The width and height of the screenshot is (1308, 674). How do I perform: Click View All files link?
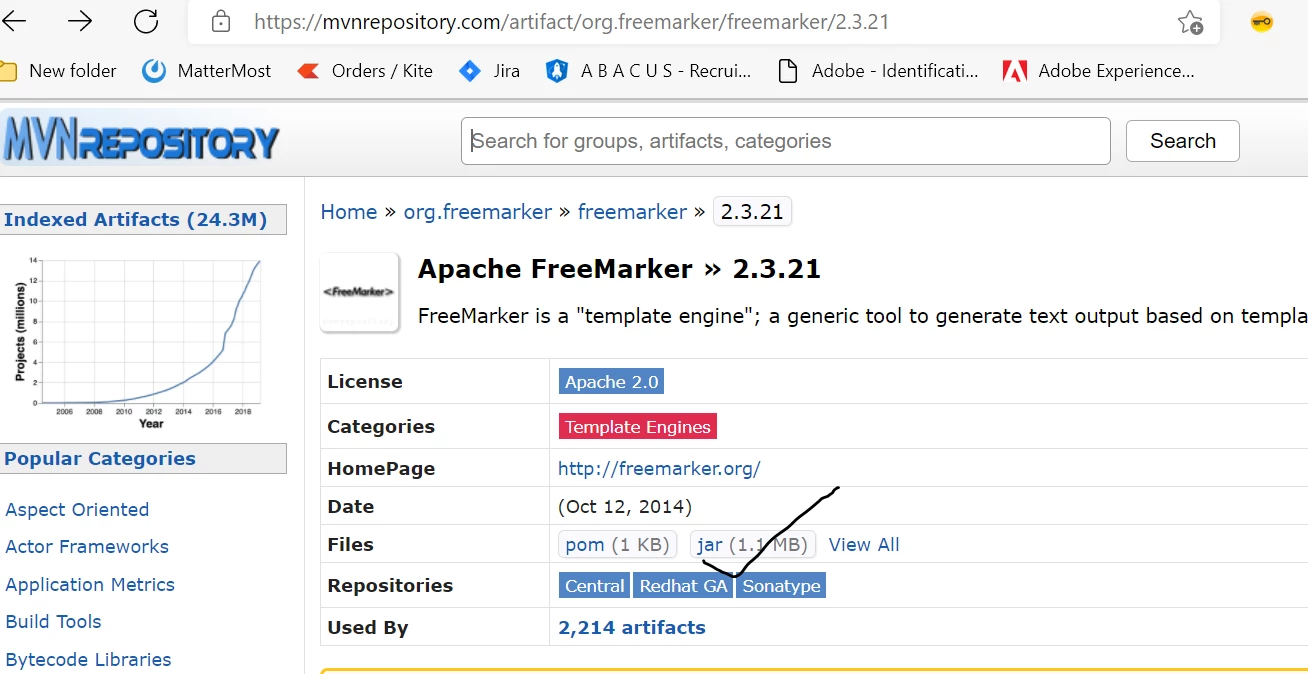[864, 545]
